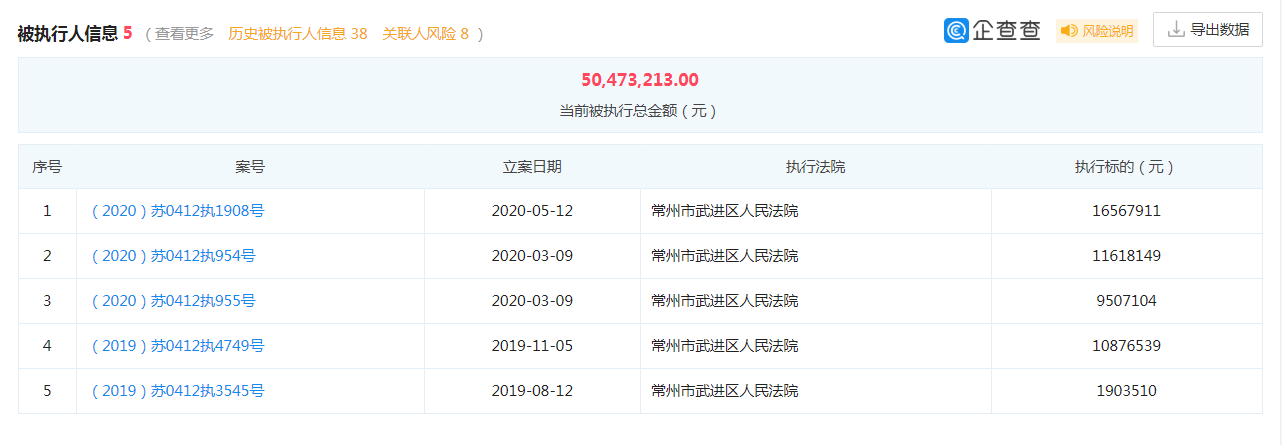This screenshot has height=445, width=1282.
Task: Open case (2019)苏0412执4749号
Action: pos(177,346)
